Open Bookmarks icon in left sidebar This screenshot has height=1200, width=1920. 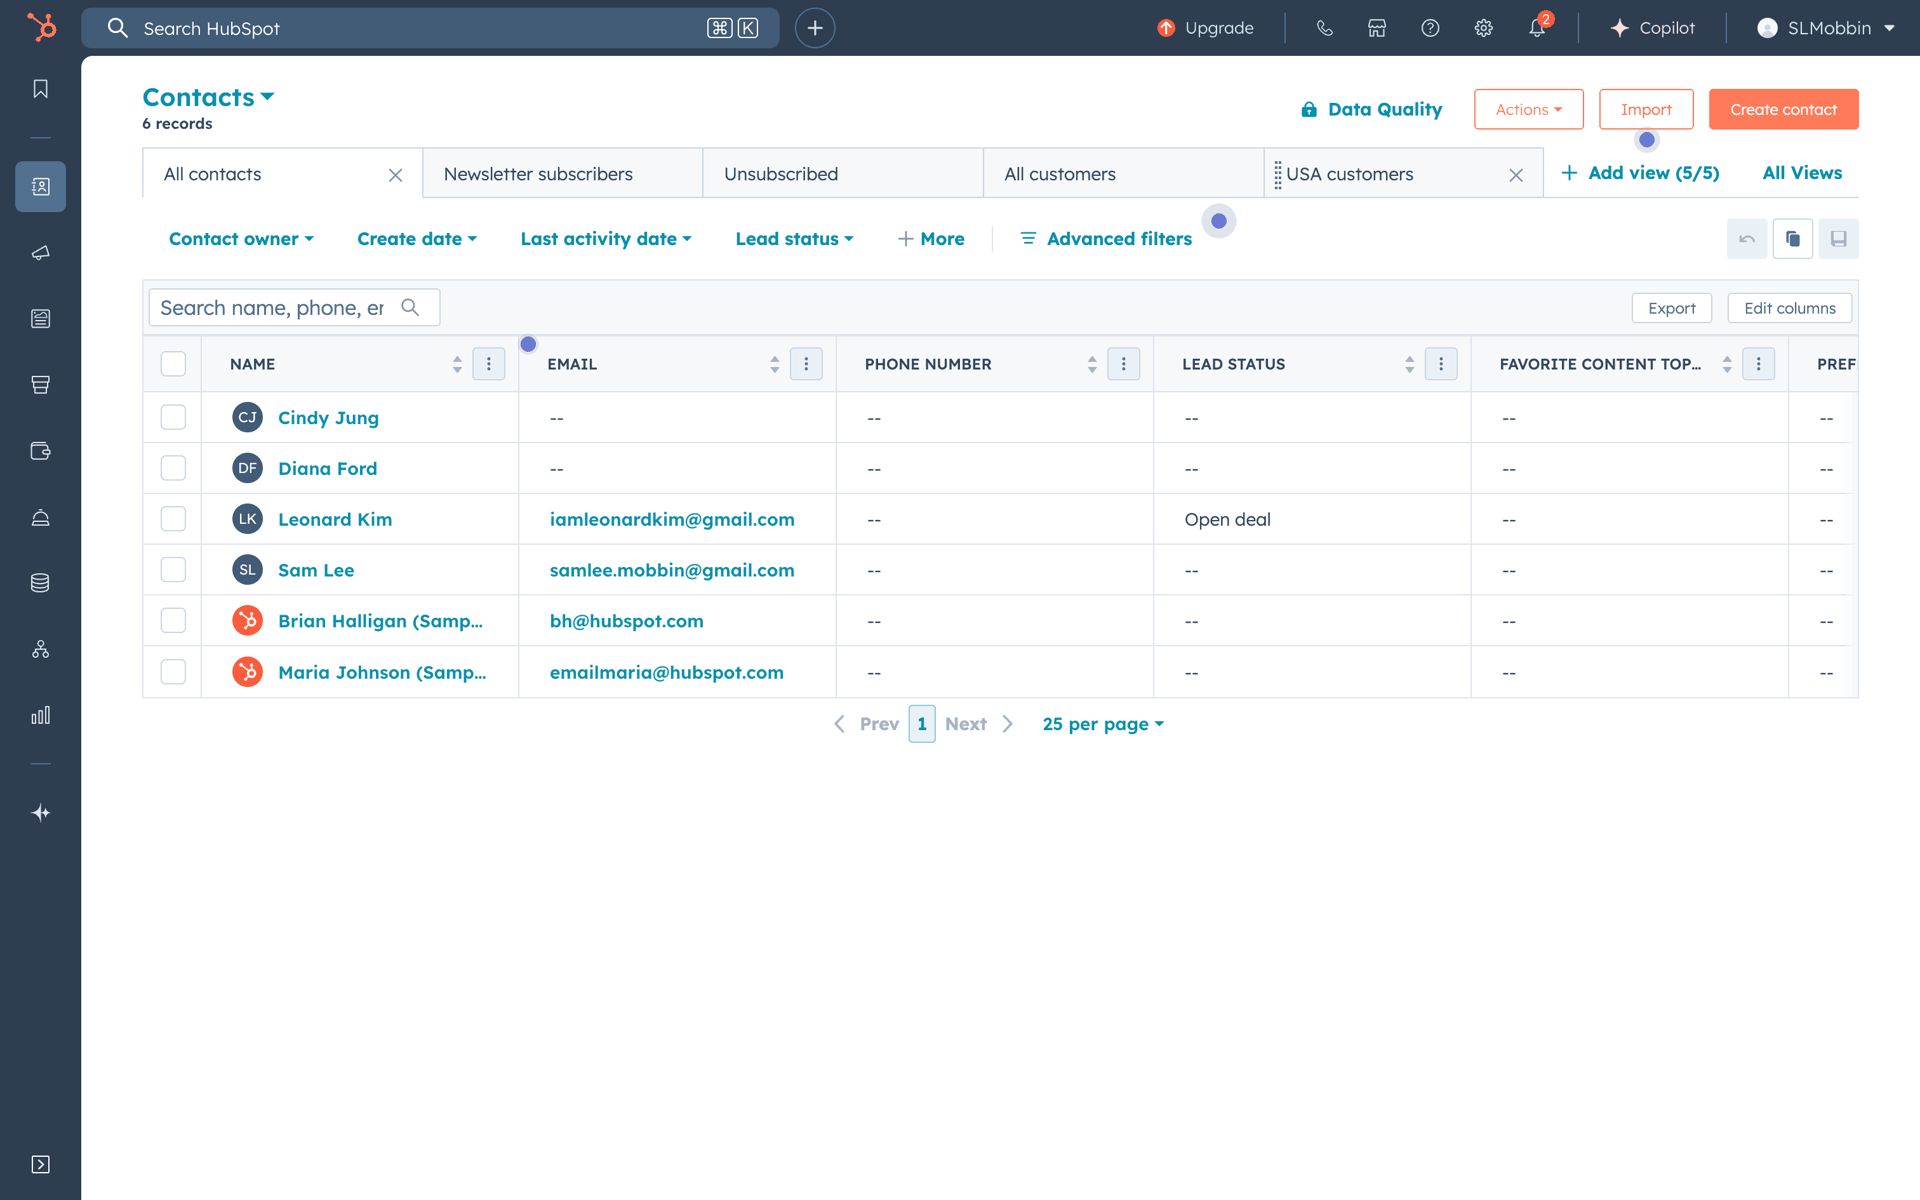pos(41,89)
